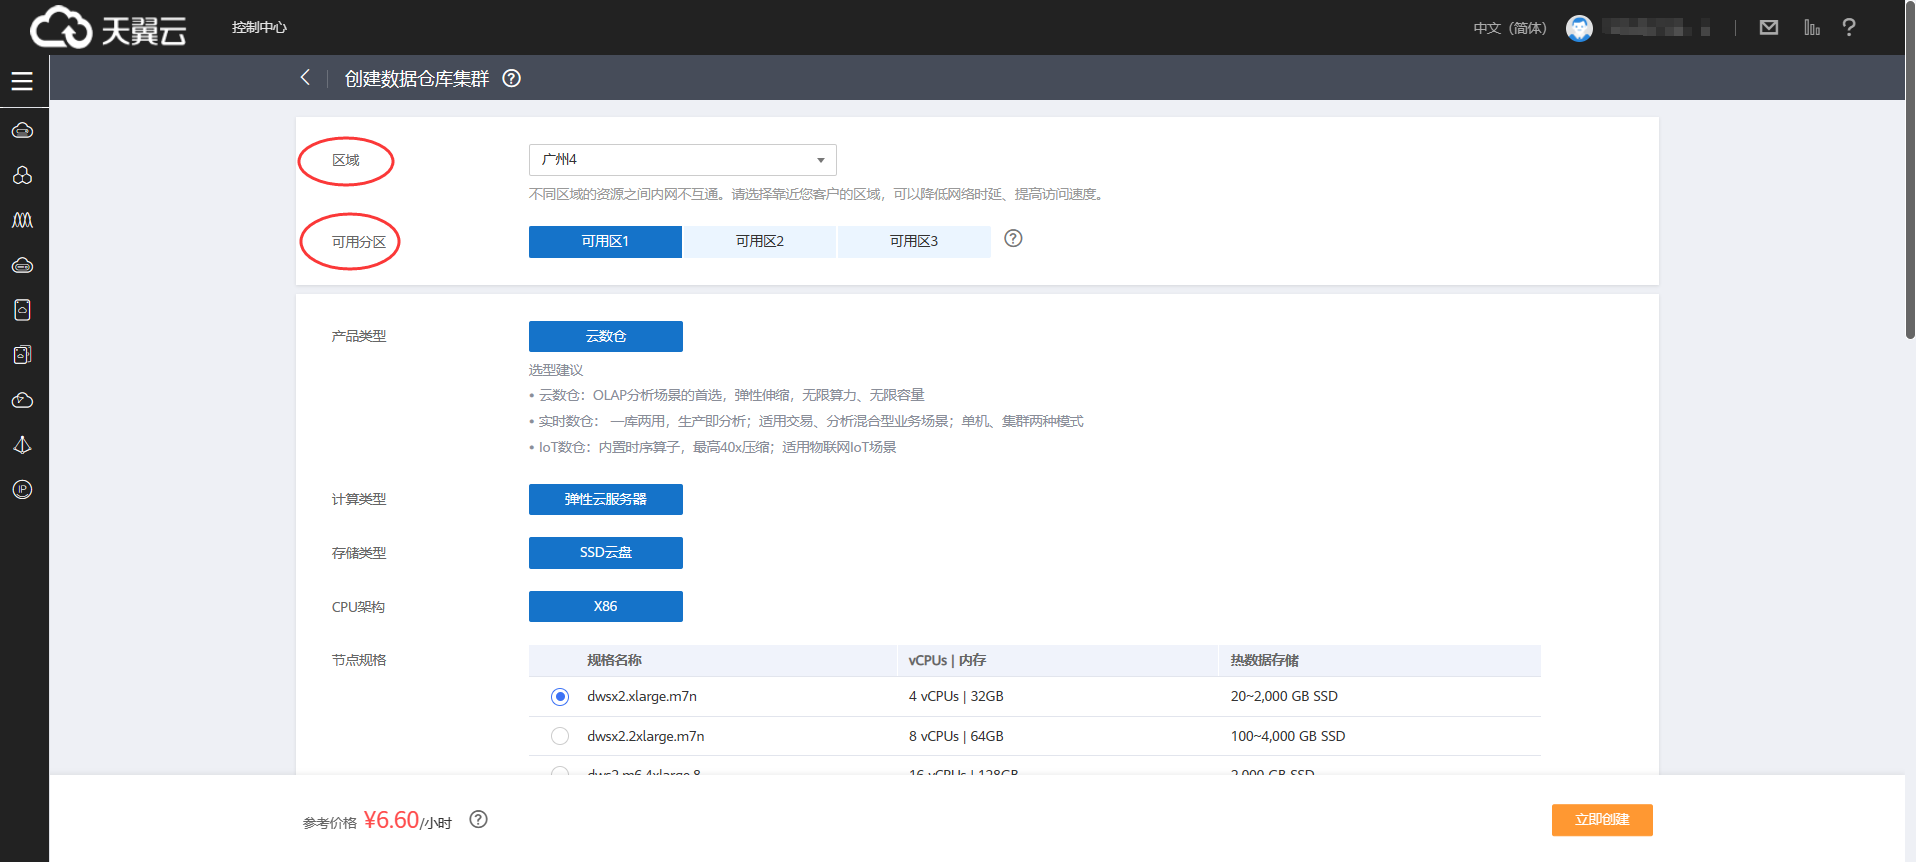Open help next to 创建数据仓库集群 title

(511, 78)
